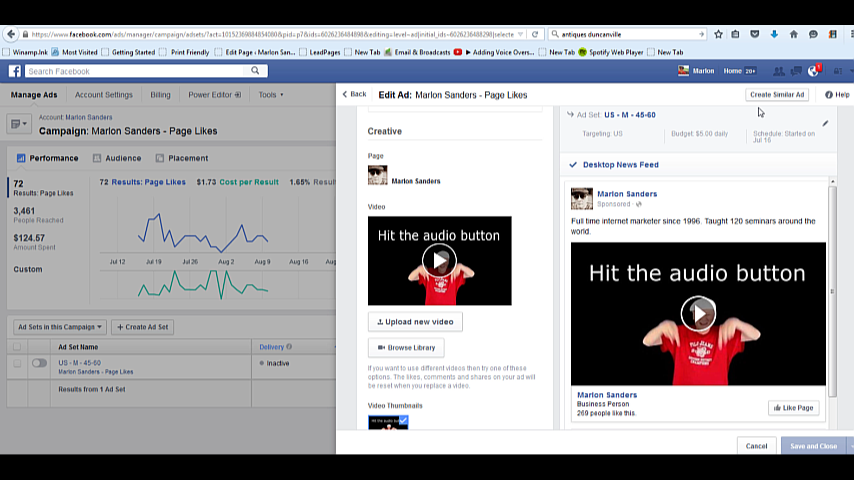Open the Manage Ads tab
Viewport: 854px width, 480px height.
pyautogui.click(x=34, y=95)
